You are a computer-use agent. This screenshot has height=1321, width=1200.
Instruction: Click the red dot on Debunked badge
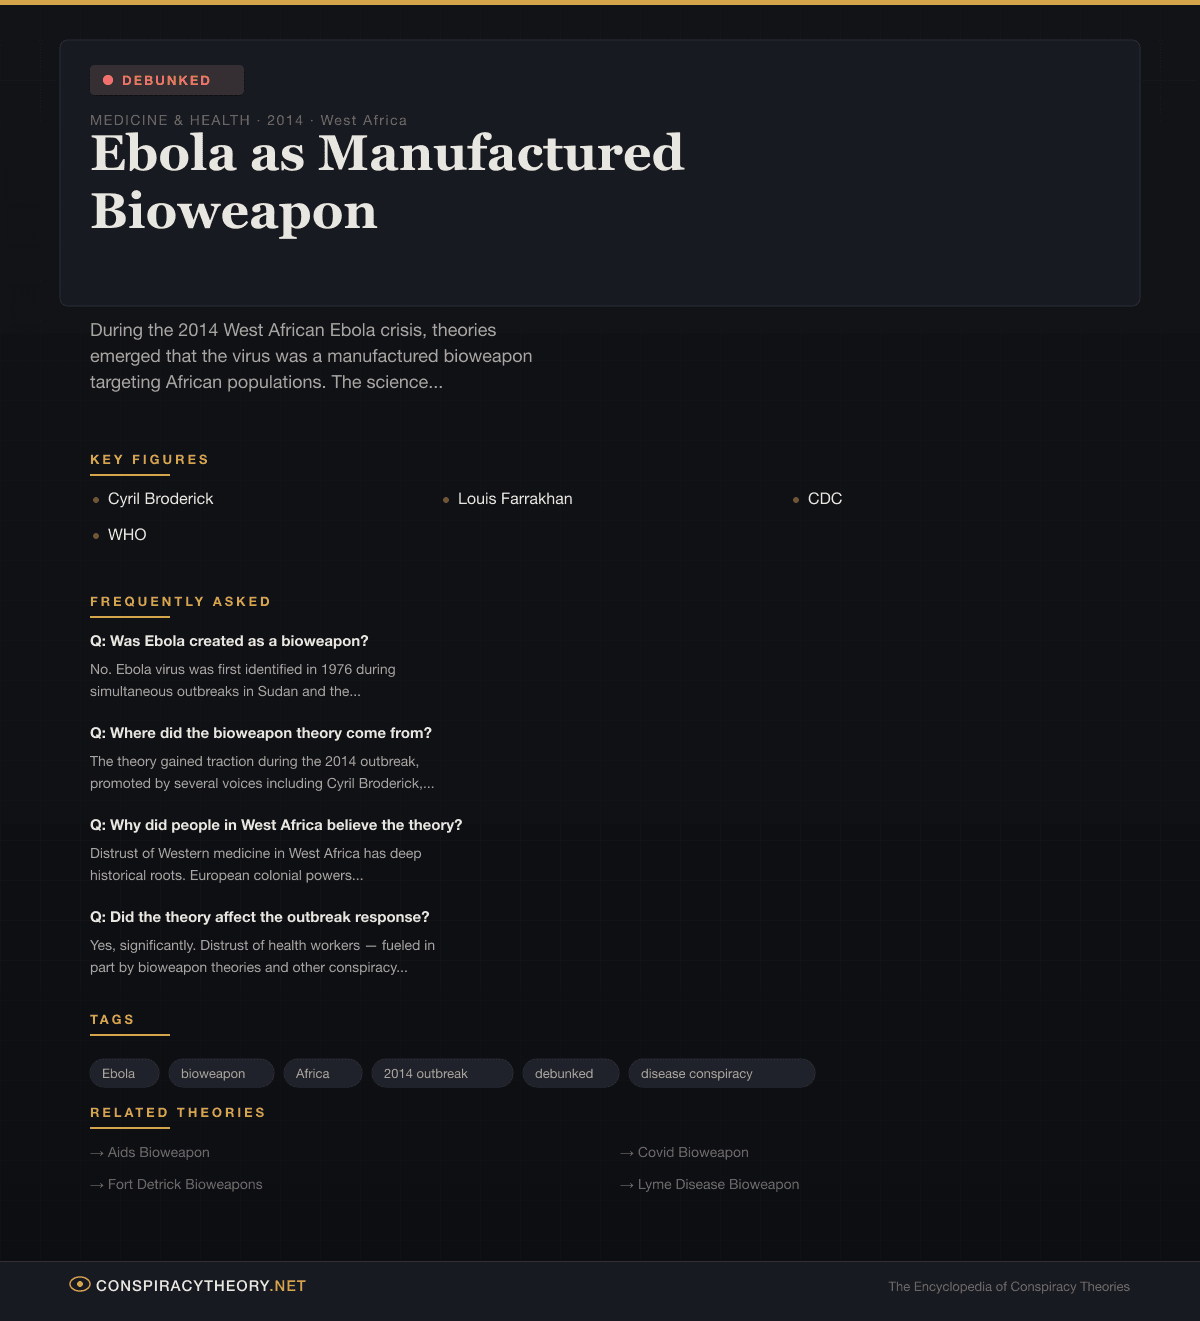tap(108, 80)
